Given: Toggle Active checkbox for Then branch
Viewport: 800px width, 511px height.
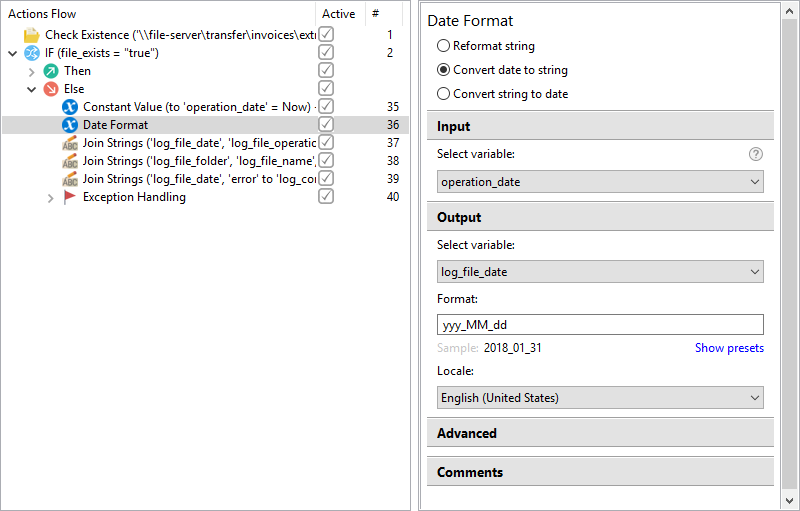Looking at the screenshot, I should coord(326,70).
